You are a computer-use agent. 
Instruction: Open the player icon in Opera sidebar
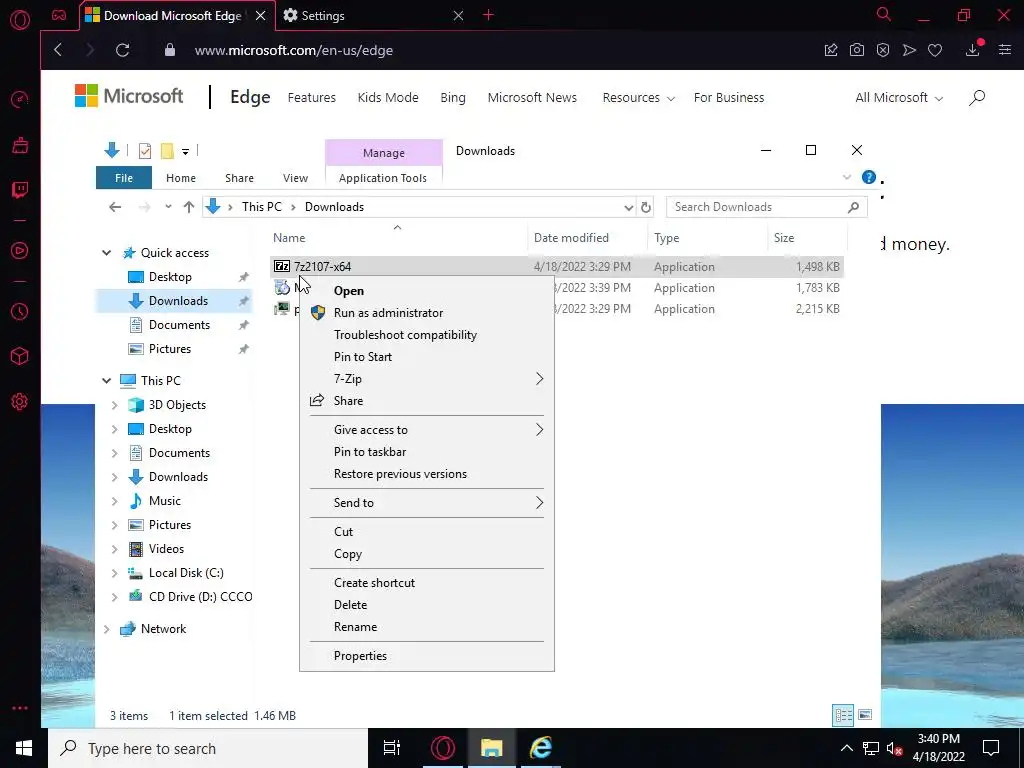point(20,251)
